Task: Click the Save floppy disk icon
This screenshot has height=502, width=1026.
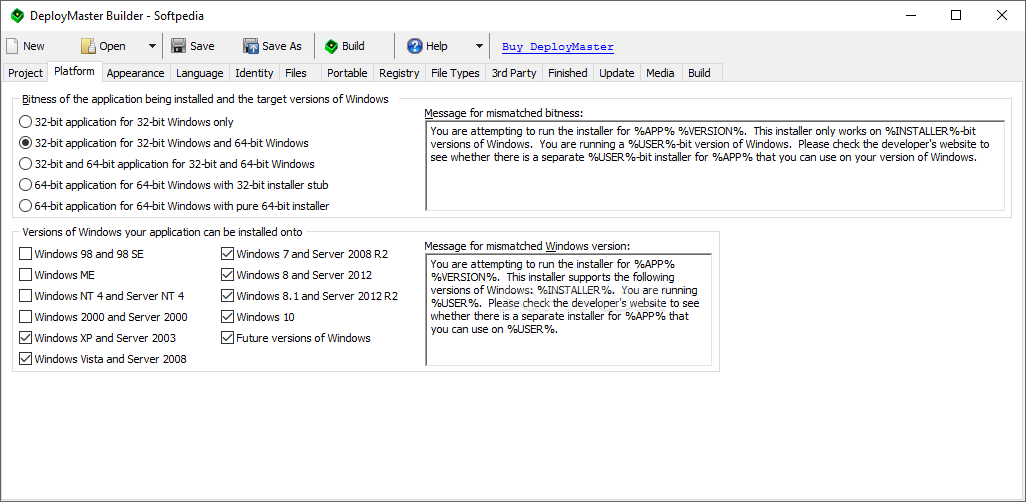Action: point(178,46)
